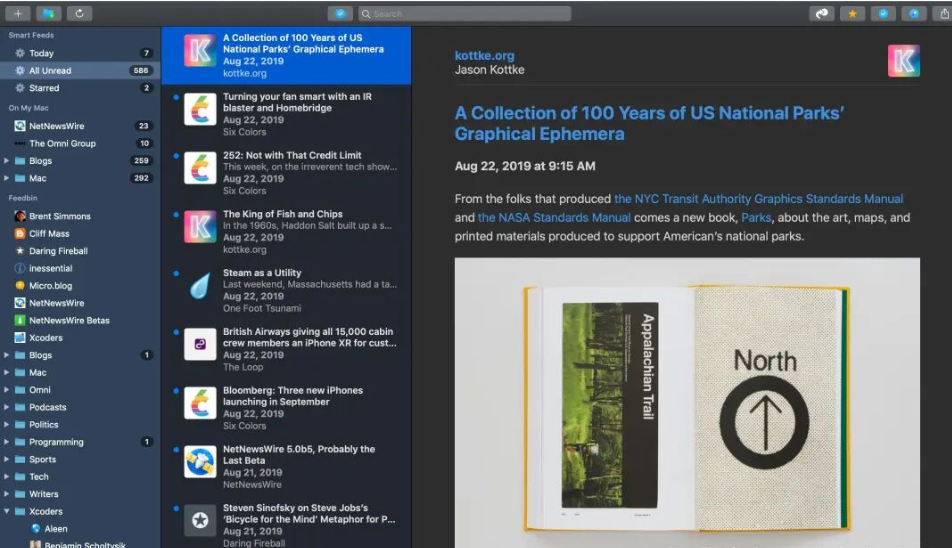Select the Today smart feed
952x548 pixels.
(x=80, y=53)
